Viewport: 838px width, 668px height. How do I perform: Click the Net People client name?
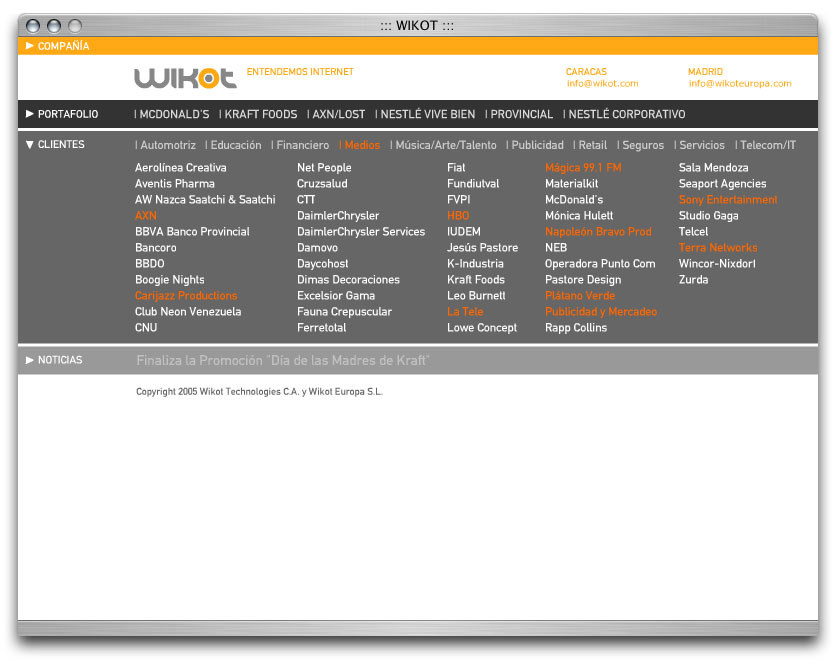tap(324, 168)
